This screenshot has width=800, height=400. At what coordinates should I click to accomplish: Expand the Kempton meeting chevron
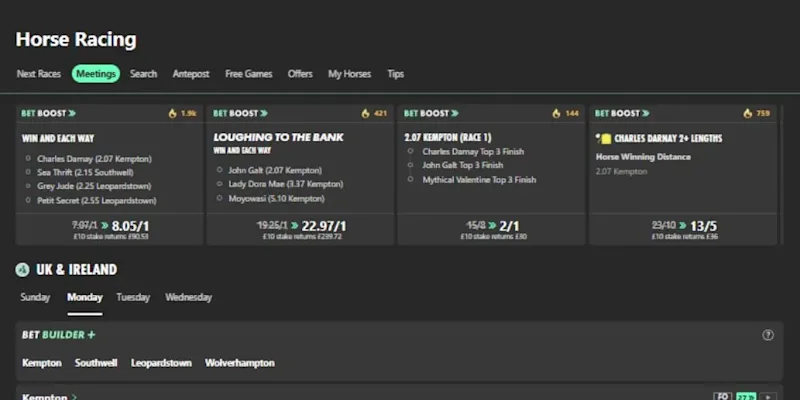(74, 397)
